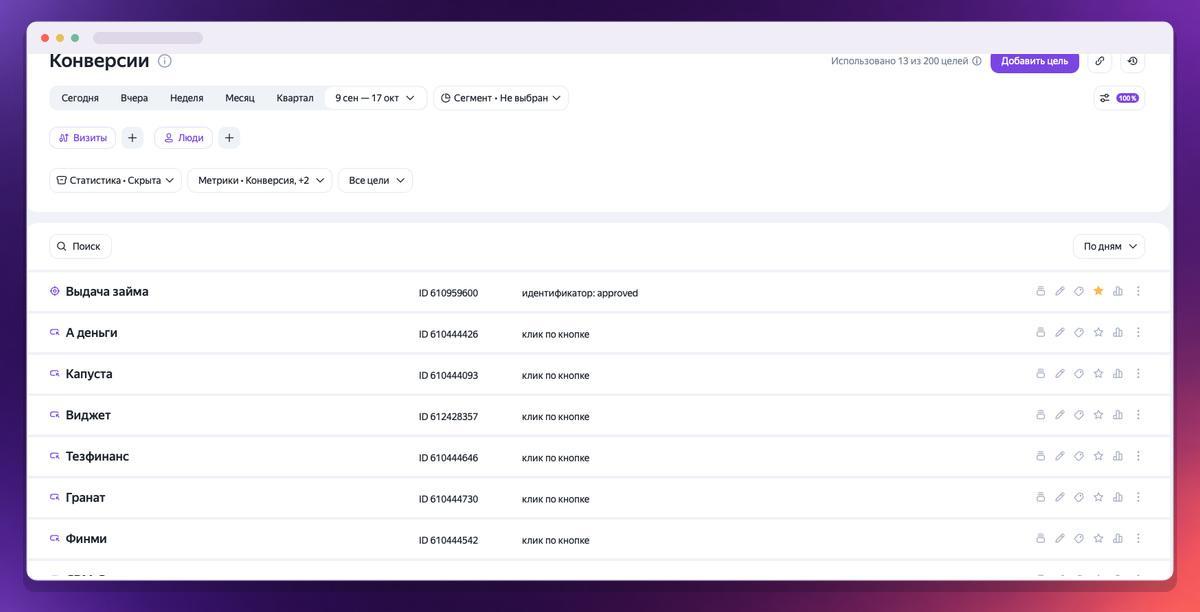Mark Капуста goal as favorite
The height and width of the screenshot is (612, 1200).
tap(1098, 374)
